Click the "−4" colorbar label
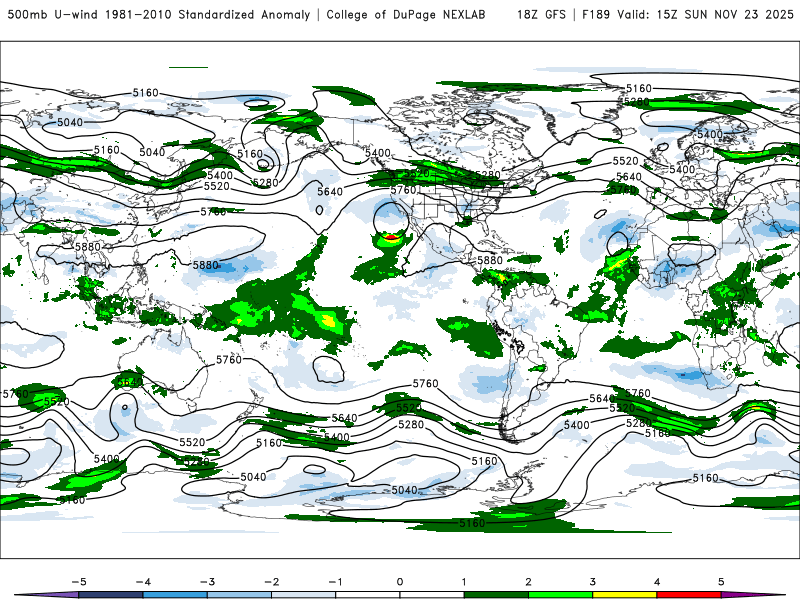The width and height of the screenshot is (800, 600). (x=143, y=582)
